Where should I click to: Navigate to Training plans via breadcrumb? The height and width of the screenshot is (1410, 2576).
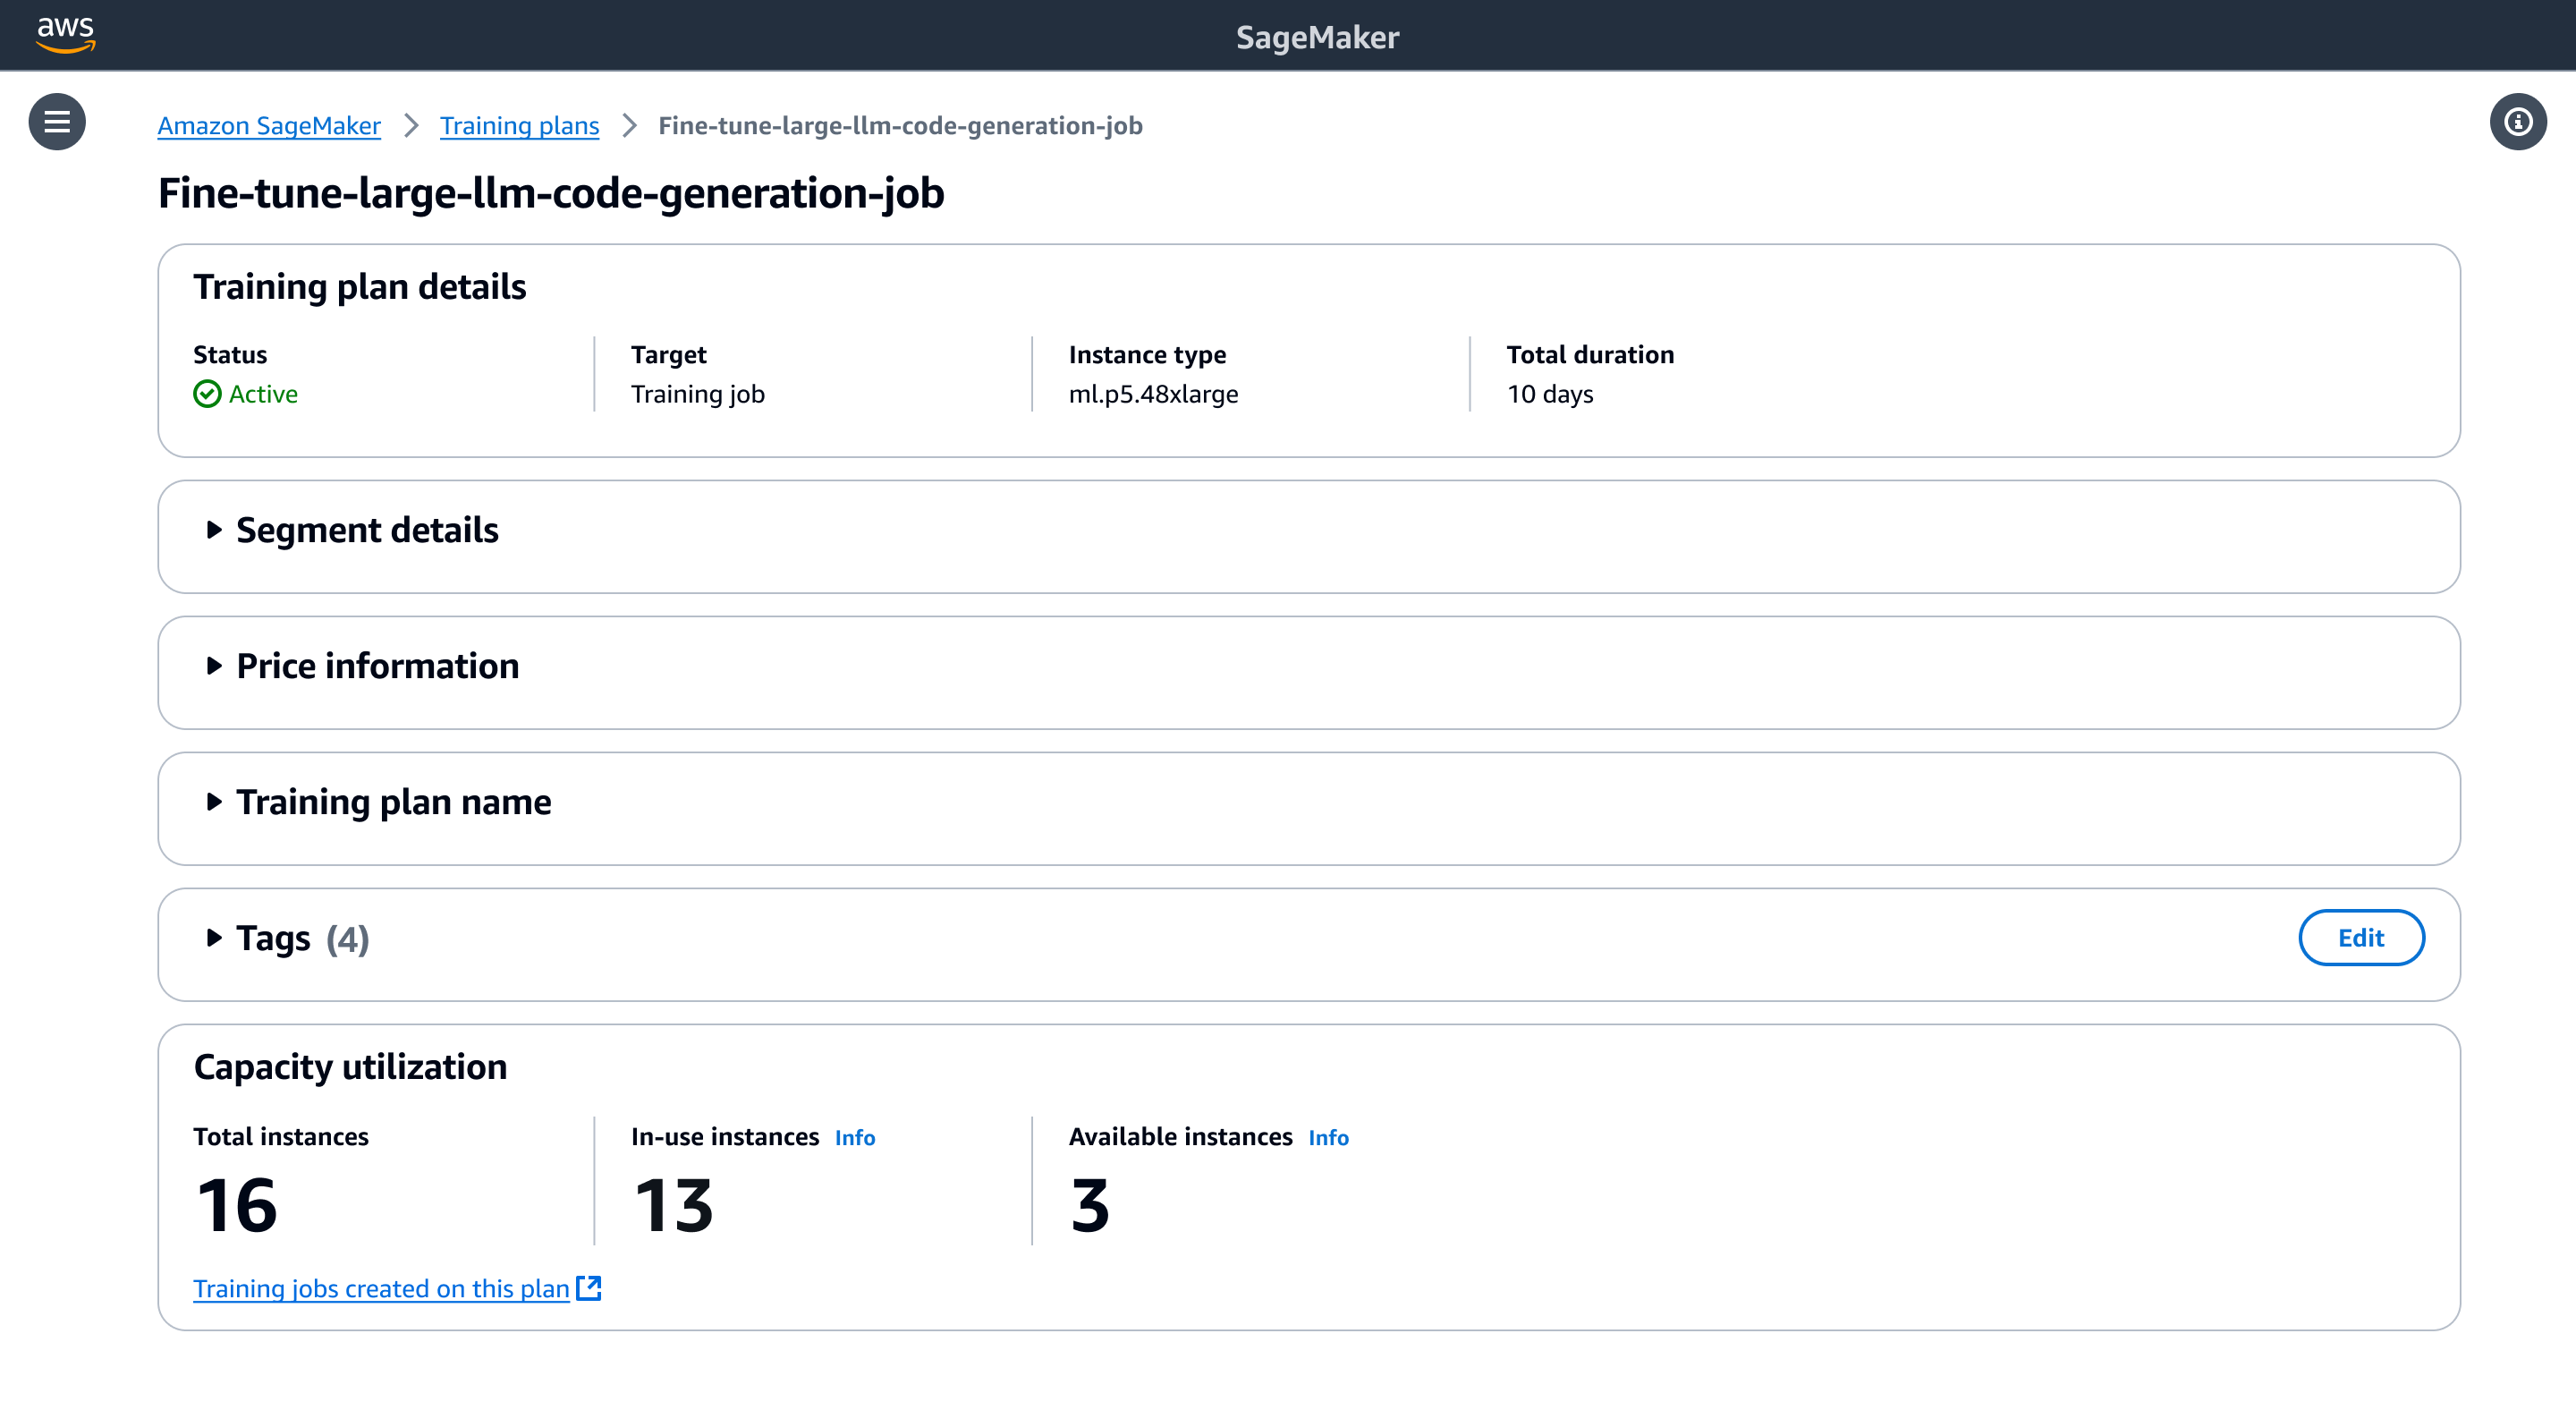pos(519,126)
